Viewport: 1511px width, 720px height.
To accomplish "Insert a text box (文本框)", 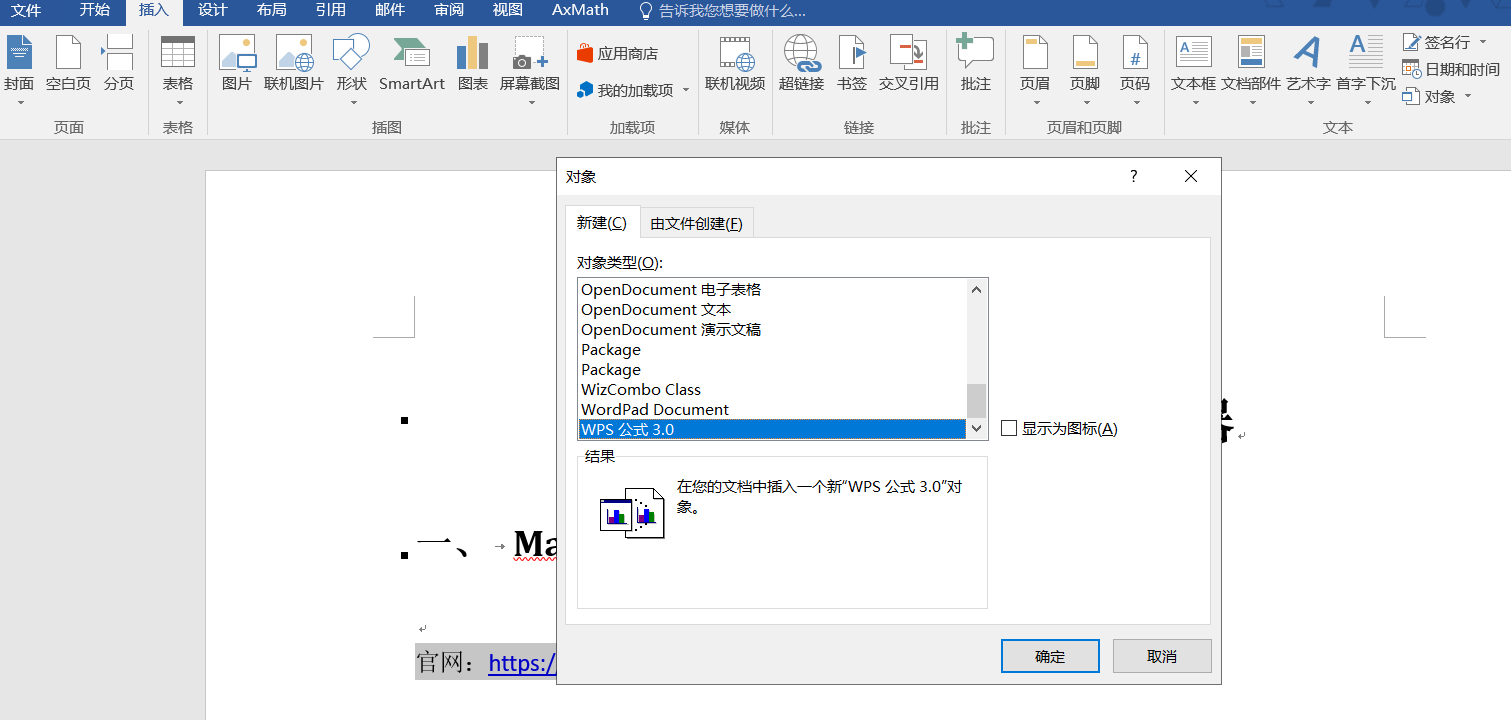I will 1194,70.
